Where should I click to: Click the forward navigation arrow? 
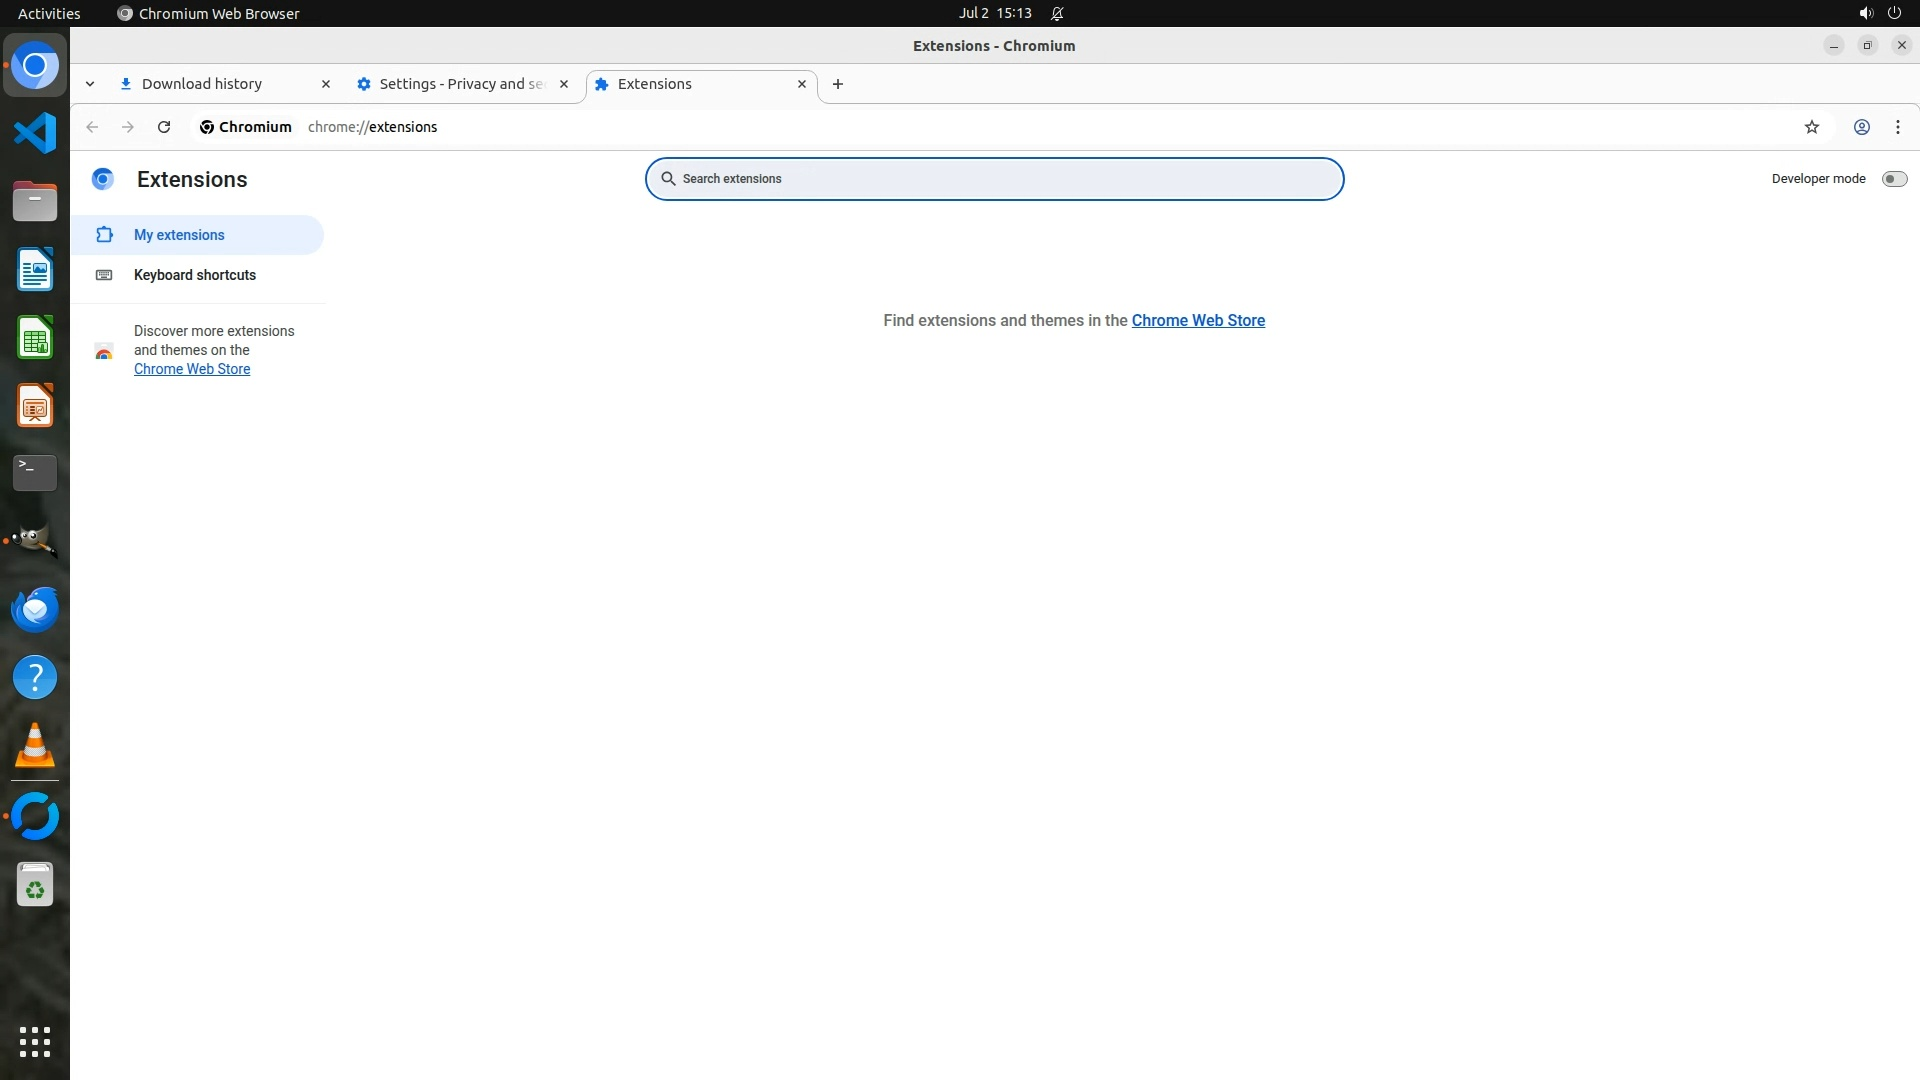[x=128, y=127]
